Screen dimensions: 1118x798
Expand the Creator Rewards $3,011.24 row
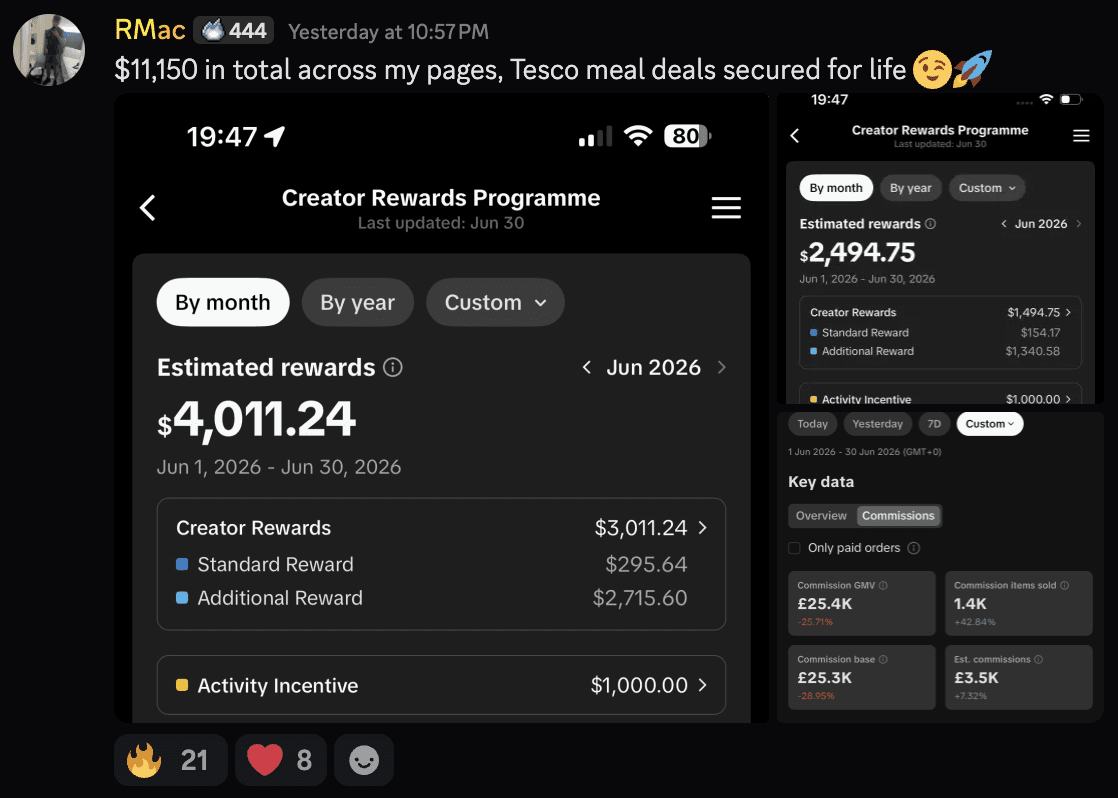point(441,528)
